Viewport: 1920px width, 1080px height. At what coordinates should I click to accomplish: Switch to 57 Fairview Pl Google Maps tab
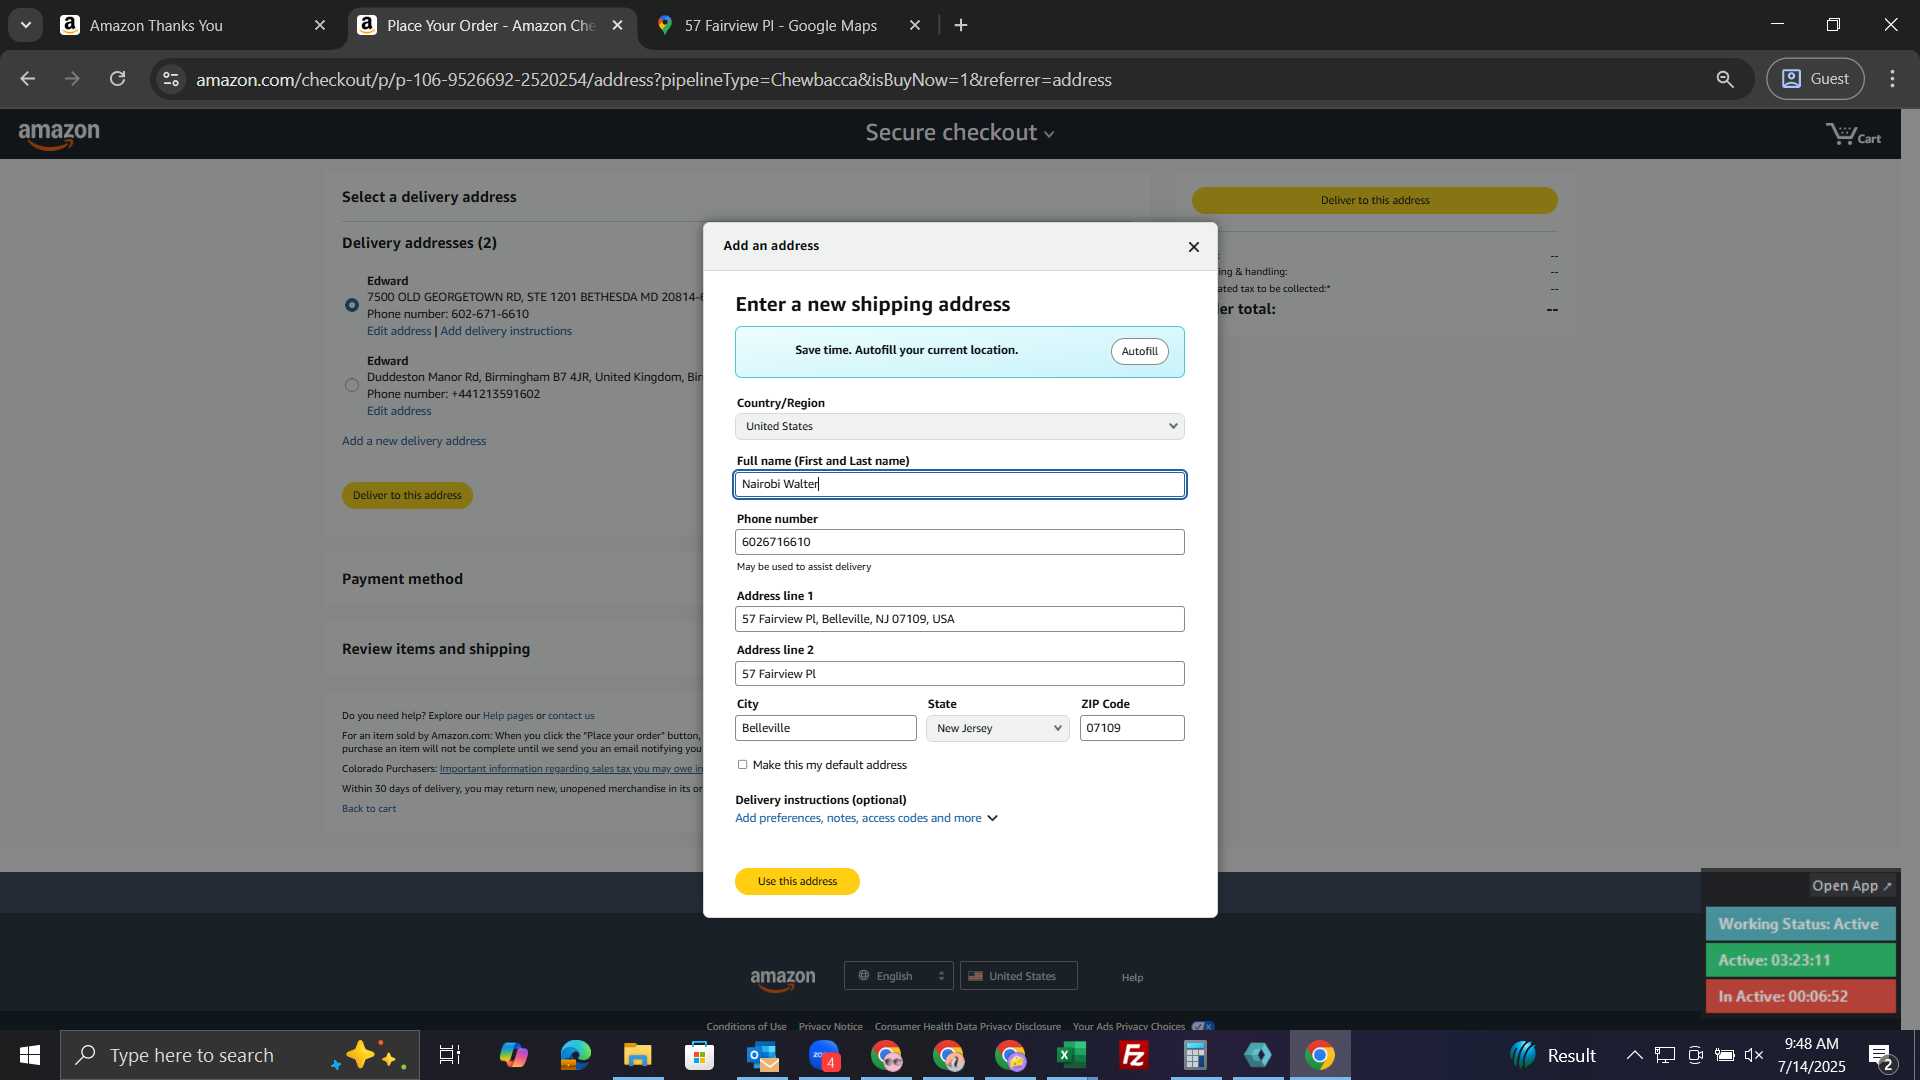(x=780, y=26)
